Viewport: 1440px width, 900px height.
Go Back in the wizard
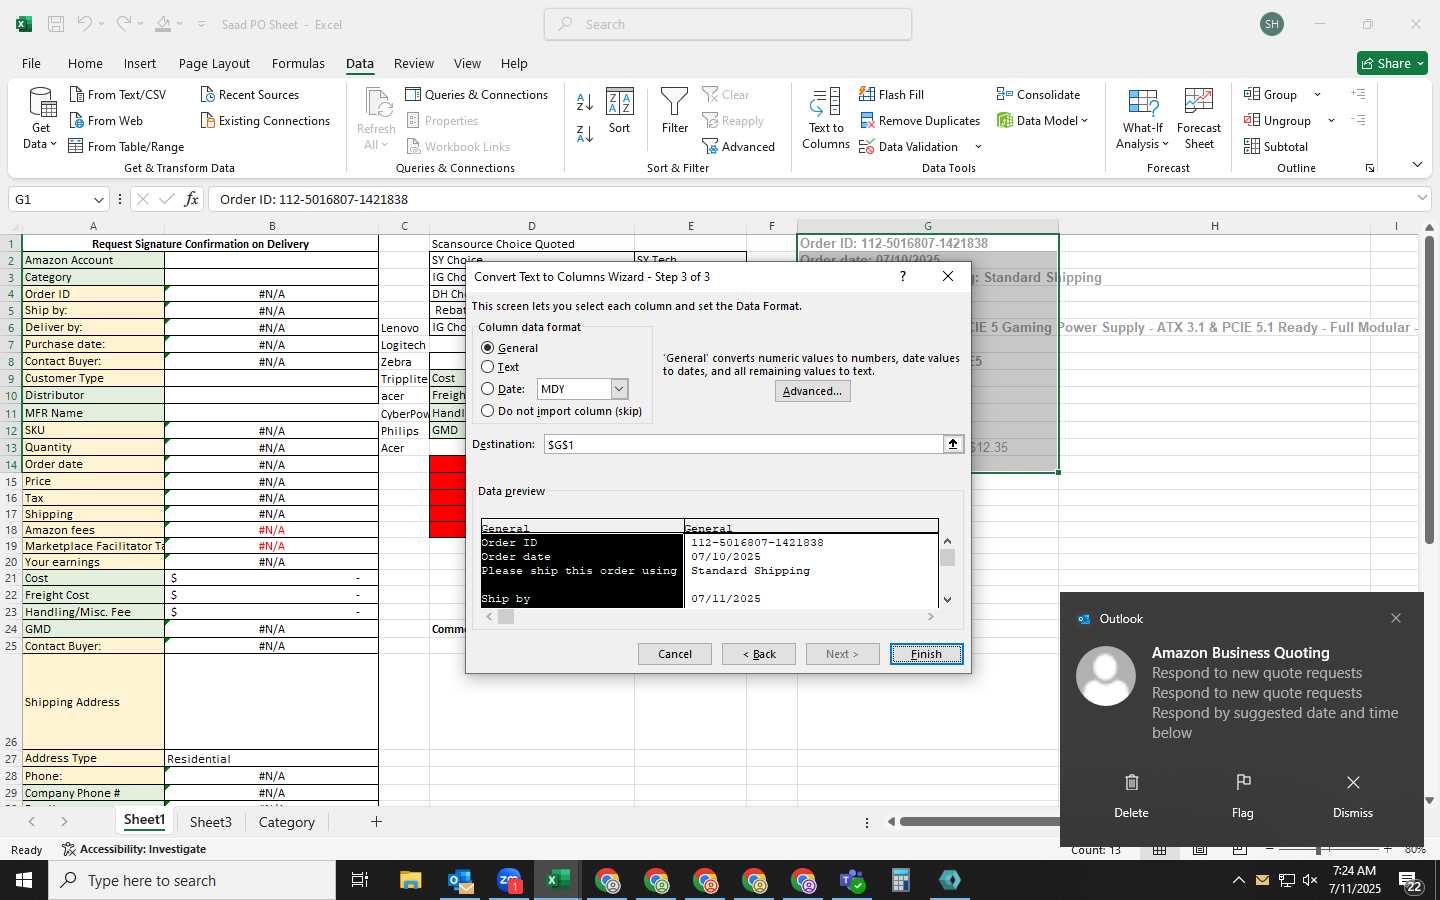[759, 654]
